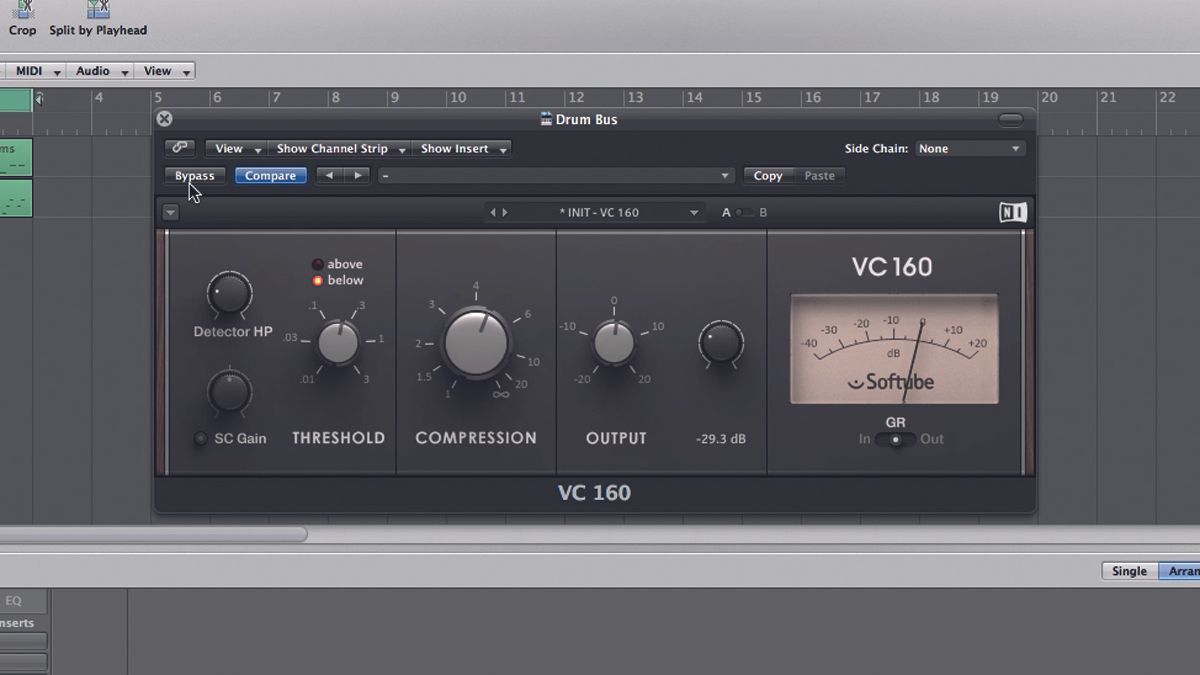Open the Audio menu

pos(95,70)
